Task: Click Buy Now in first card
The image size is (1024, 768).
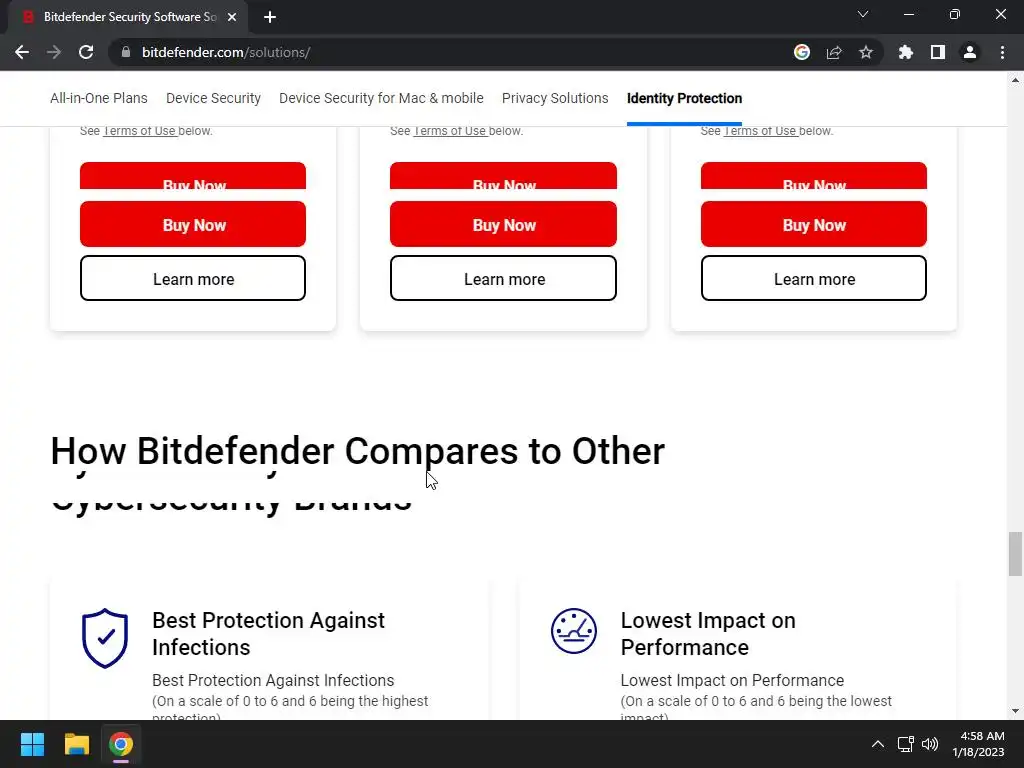Action: pos(193,224)
